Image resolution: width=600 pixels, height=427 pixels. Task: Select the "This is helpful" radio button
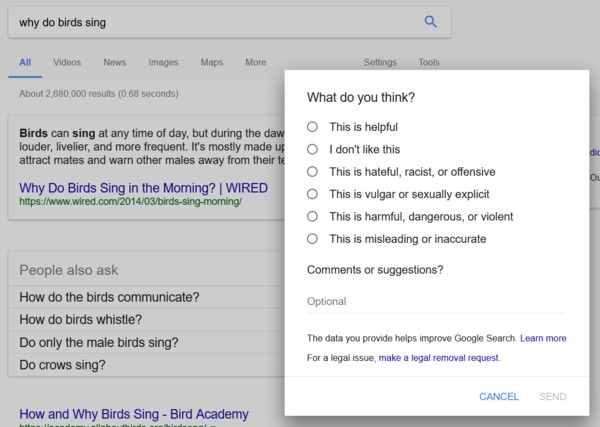[x=312, y=127]
